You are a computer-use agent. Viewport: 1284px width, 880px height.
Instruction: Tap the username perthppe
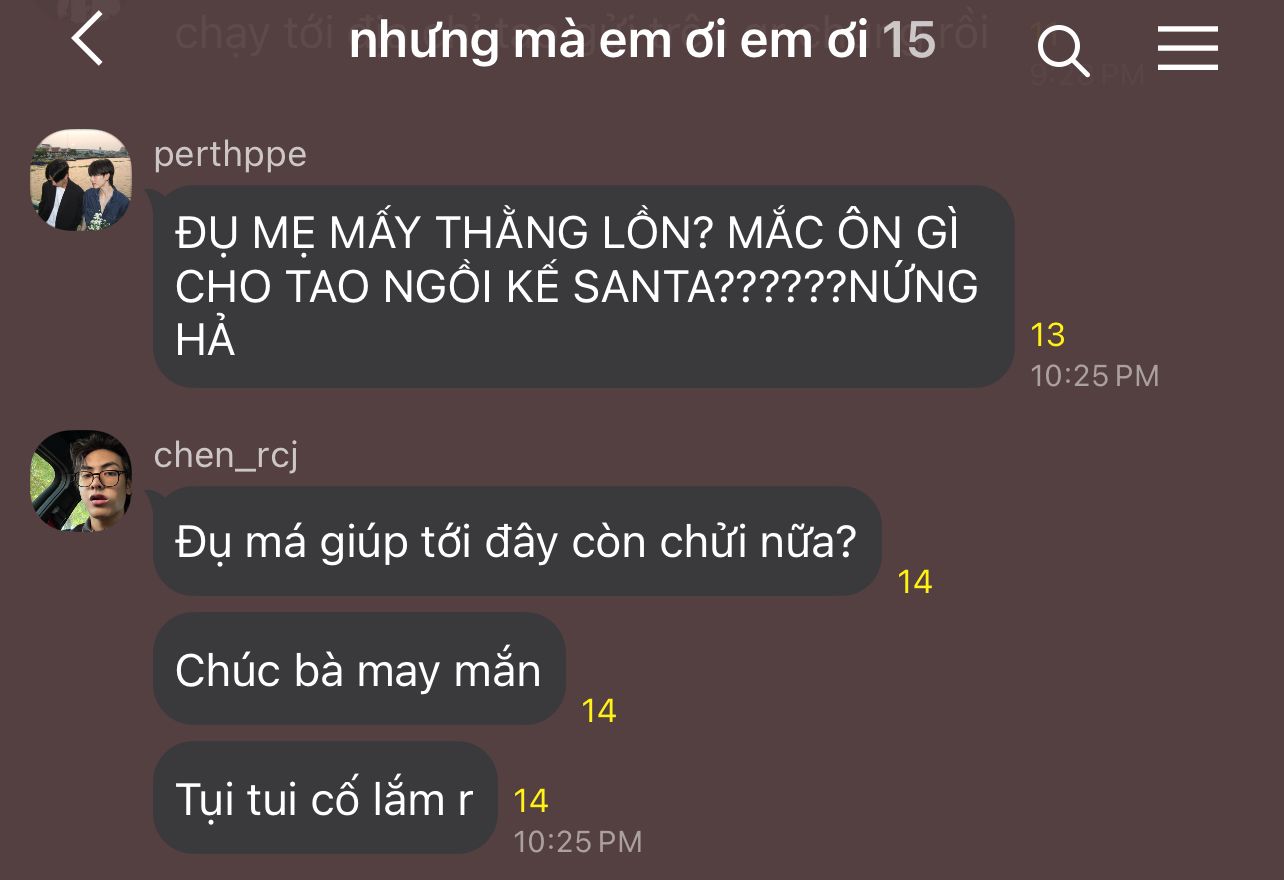point(230,155)
